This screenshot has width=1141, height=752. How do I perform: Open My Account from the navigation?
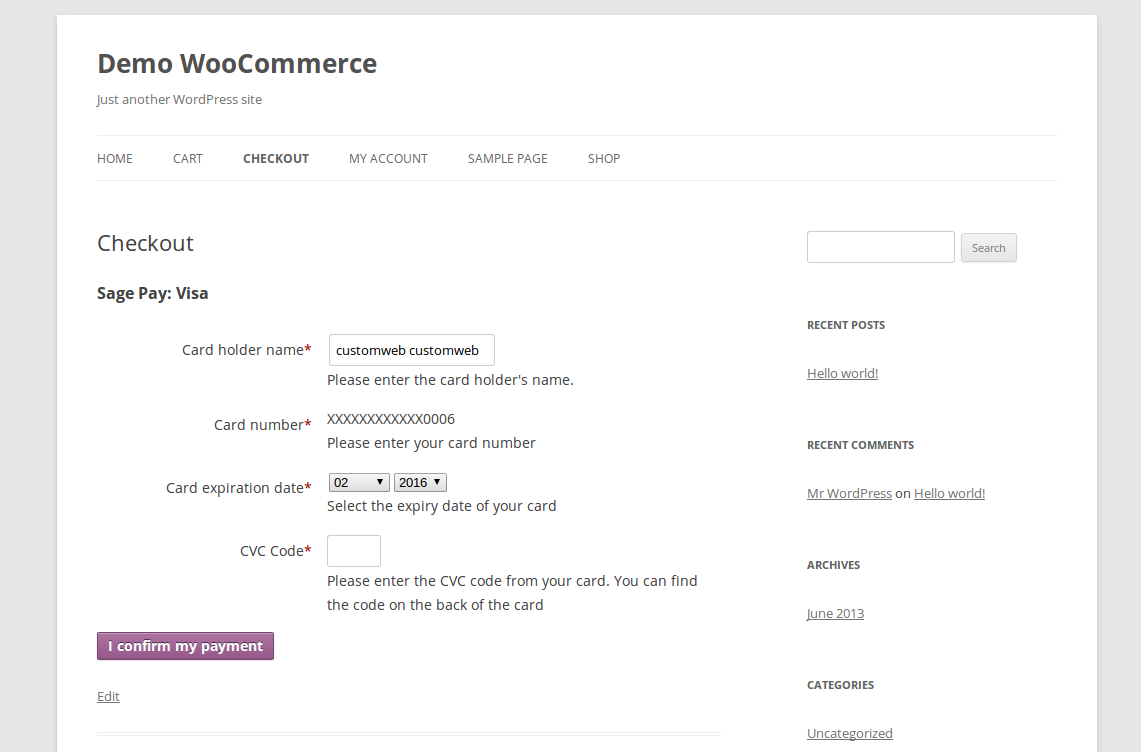[388, 158]
